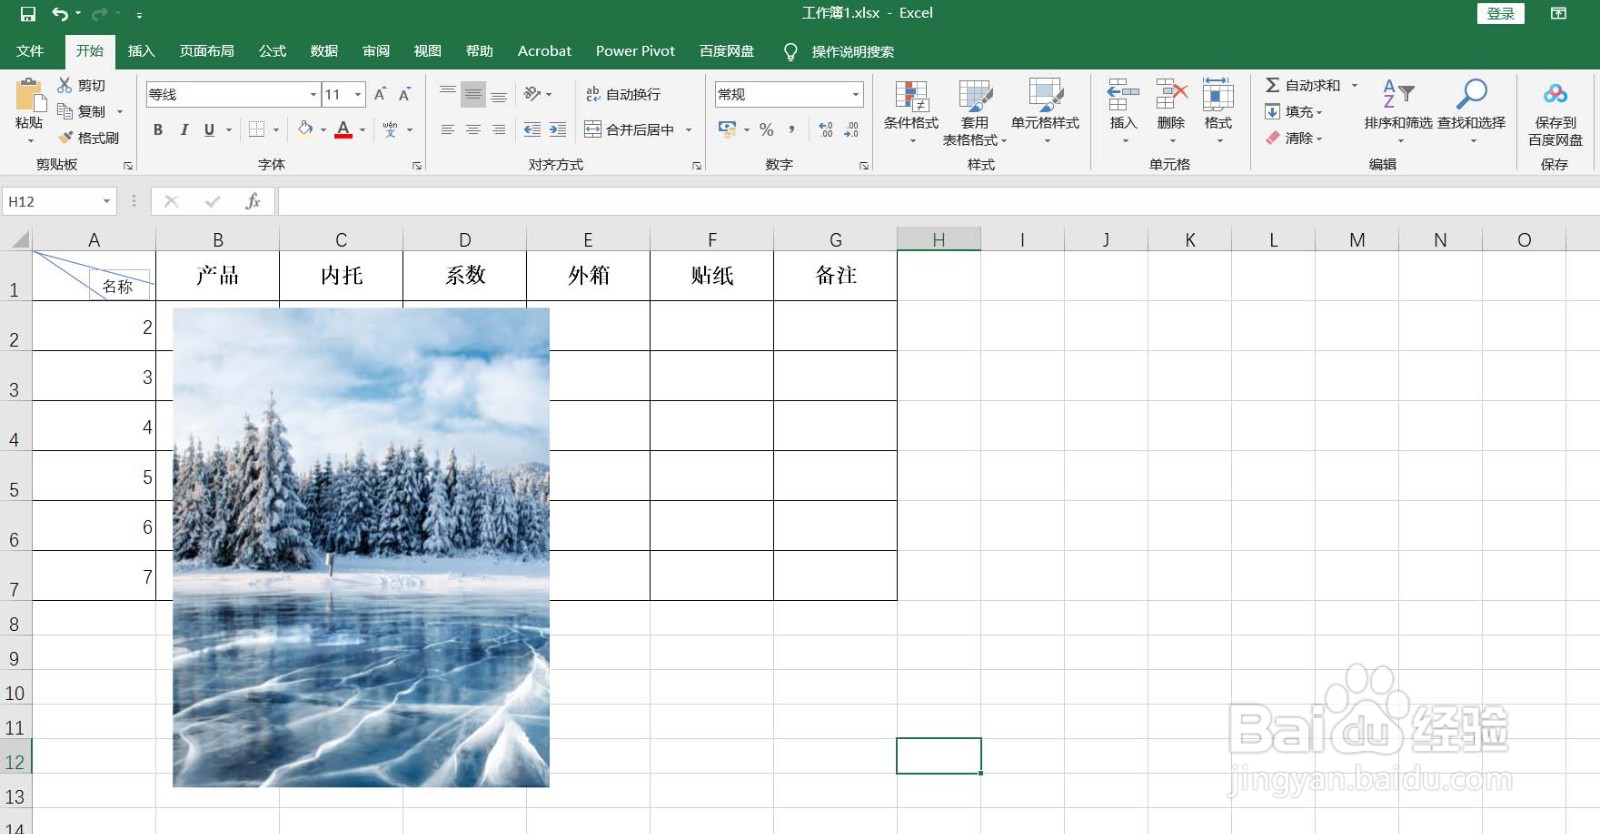The width and height of the screenshot is (1600, 834).
Task: Open 排序和筛选 sort and filter
Action: tap(1398, 110)
